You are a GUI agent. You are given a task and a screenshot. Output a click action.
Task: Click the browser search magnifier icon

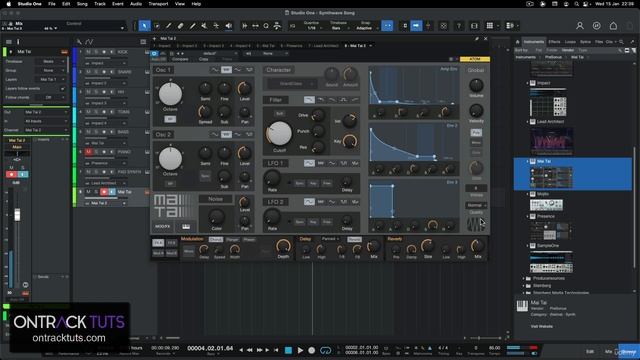click(x=621, y=42)
